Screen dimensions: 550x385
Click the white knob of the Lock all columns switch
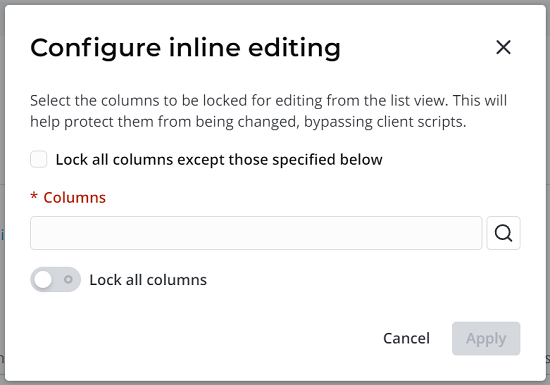(43, 280)
